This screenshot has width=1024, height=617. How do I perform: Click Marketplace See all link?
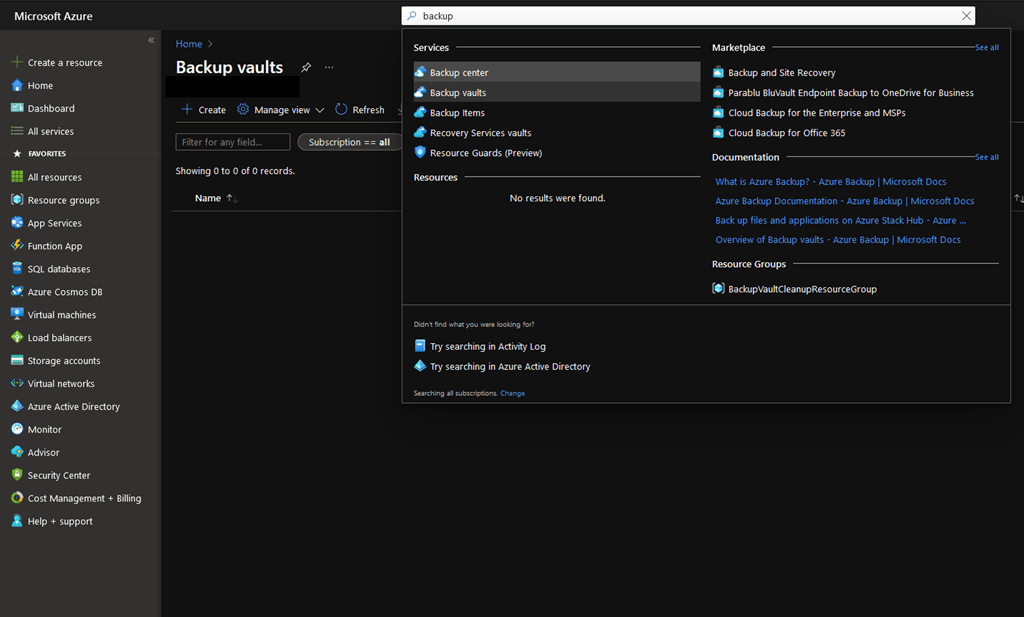pos(986,48)
